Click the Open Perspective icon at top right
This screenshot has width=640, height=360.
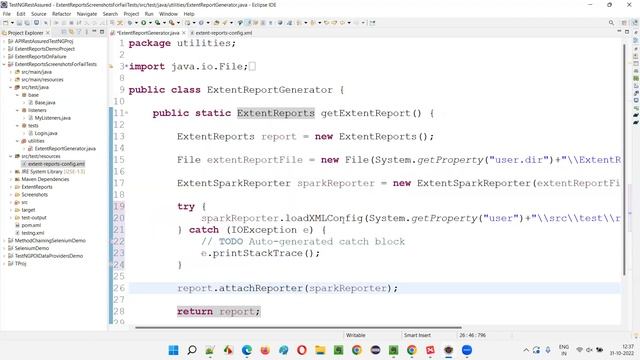point(624,23)
